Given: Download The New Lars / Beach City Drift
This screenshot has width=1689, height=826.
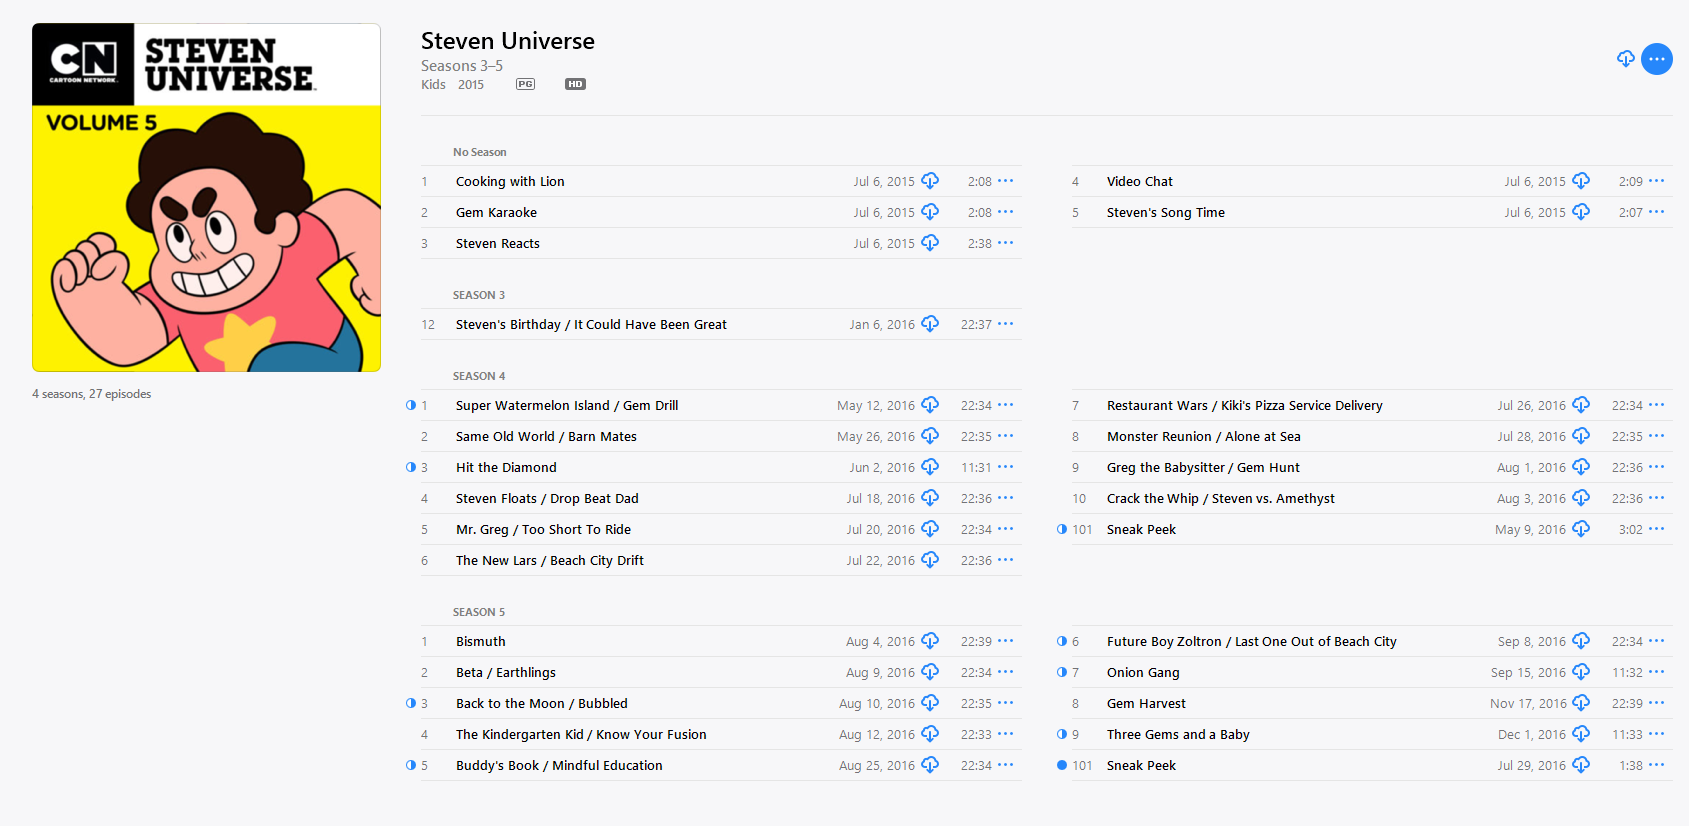Looking at the screenshot, I should (x=930, y=560).
